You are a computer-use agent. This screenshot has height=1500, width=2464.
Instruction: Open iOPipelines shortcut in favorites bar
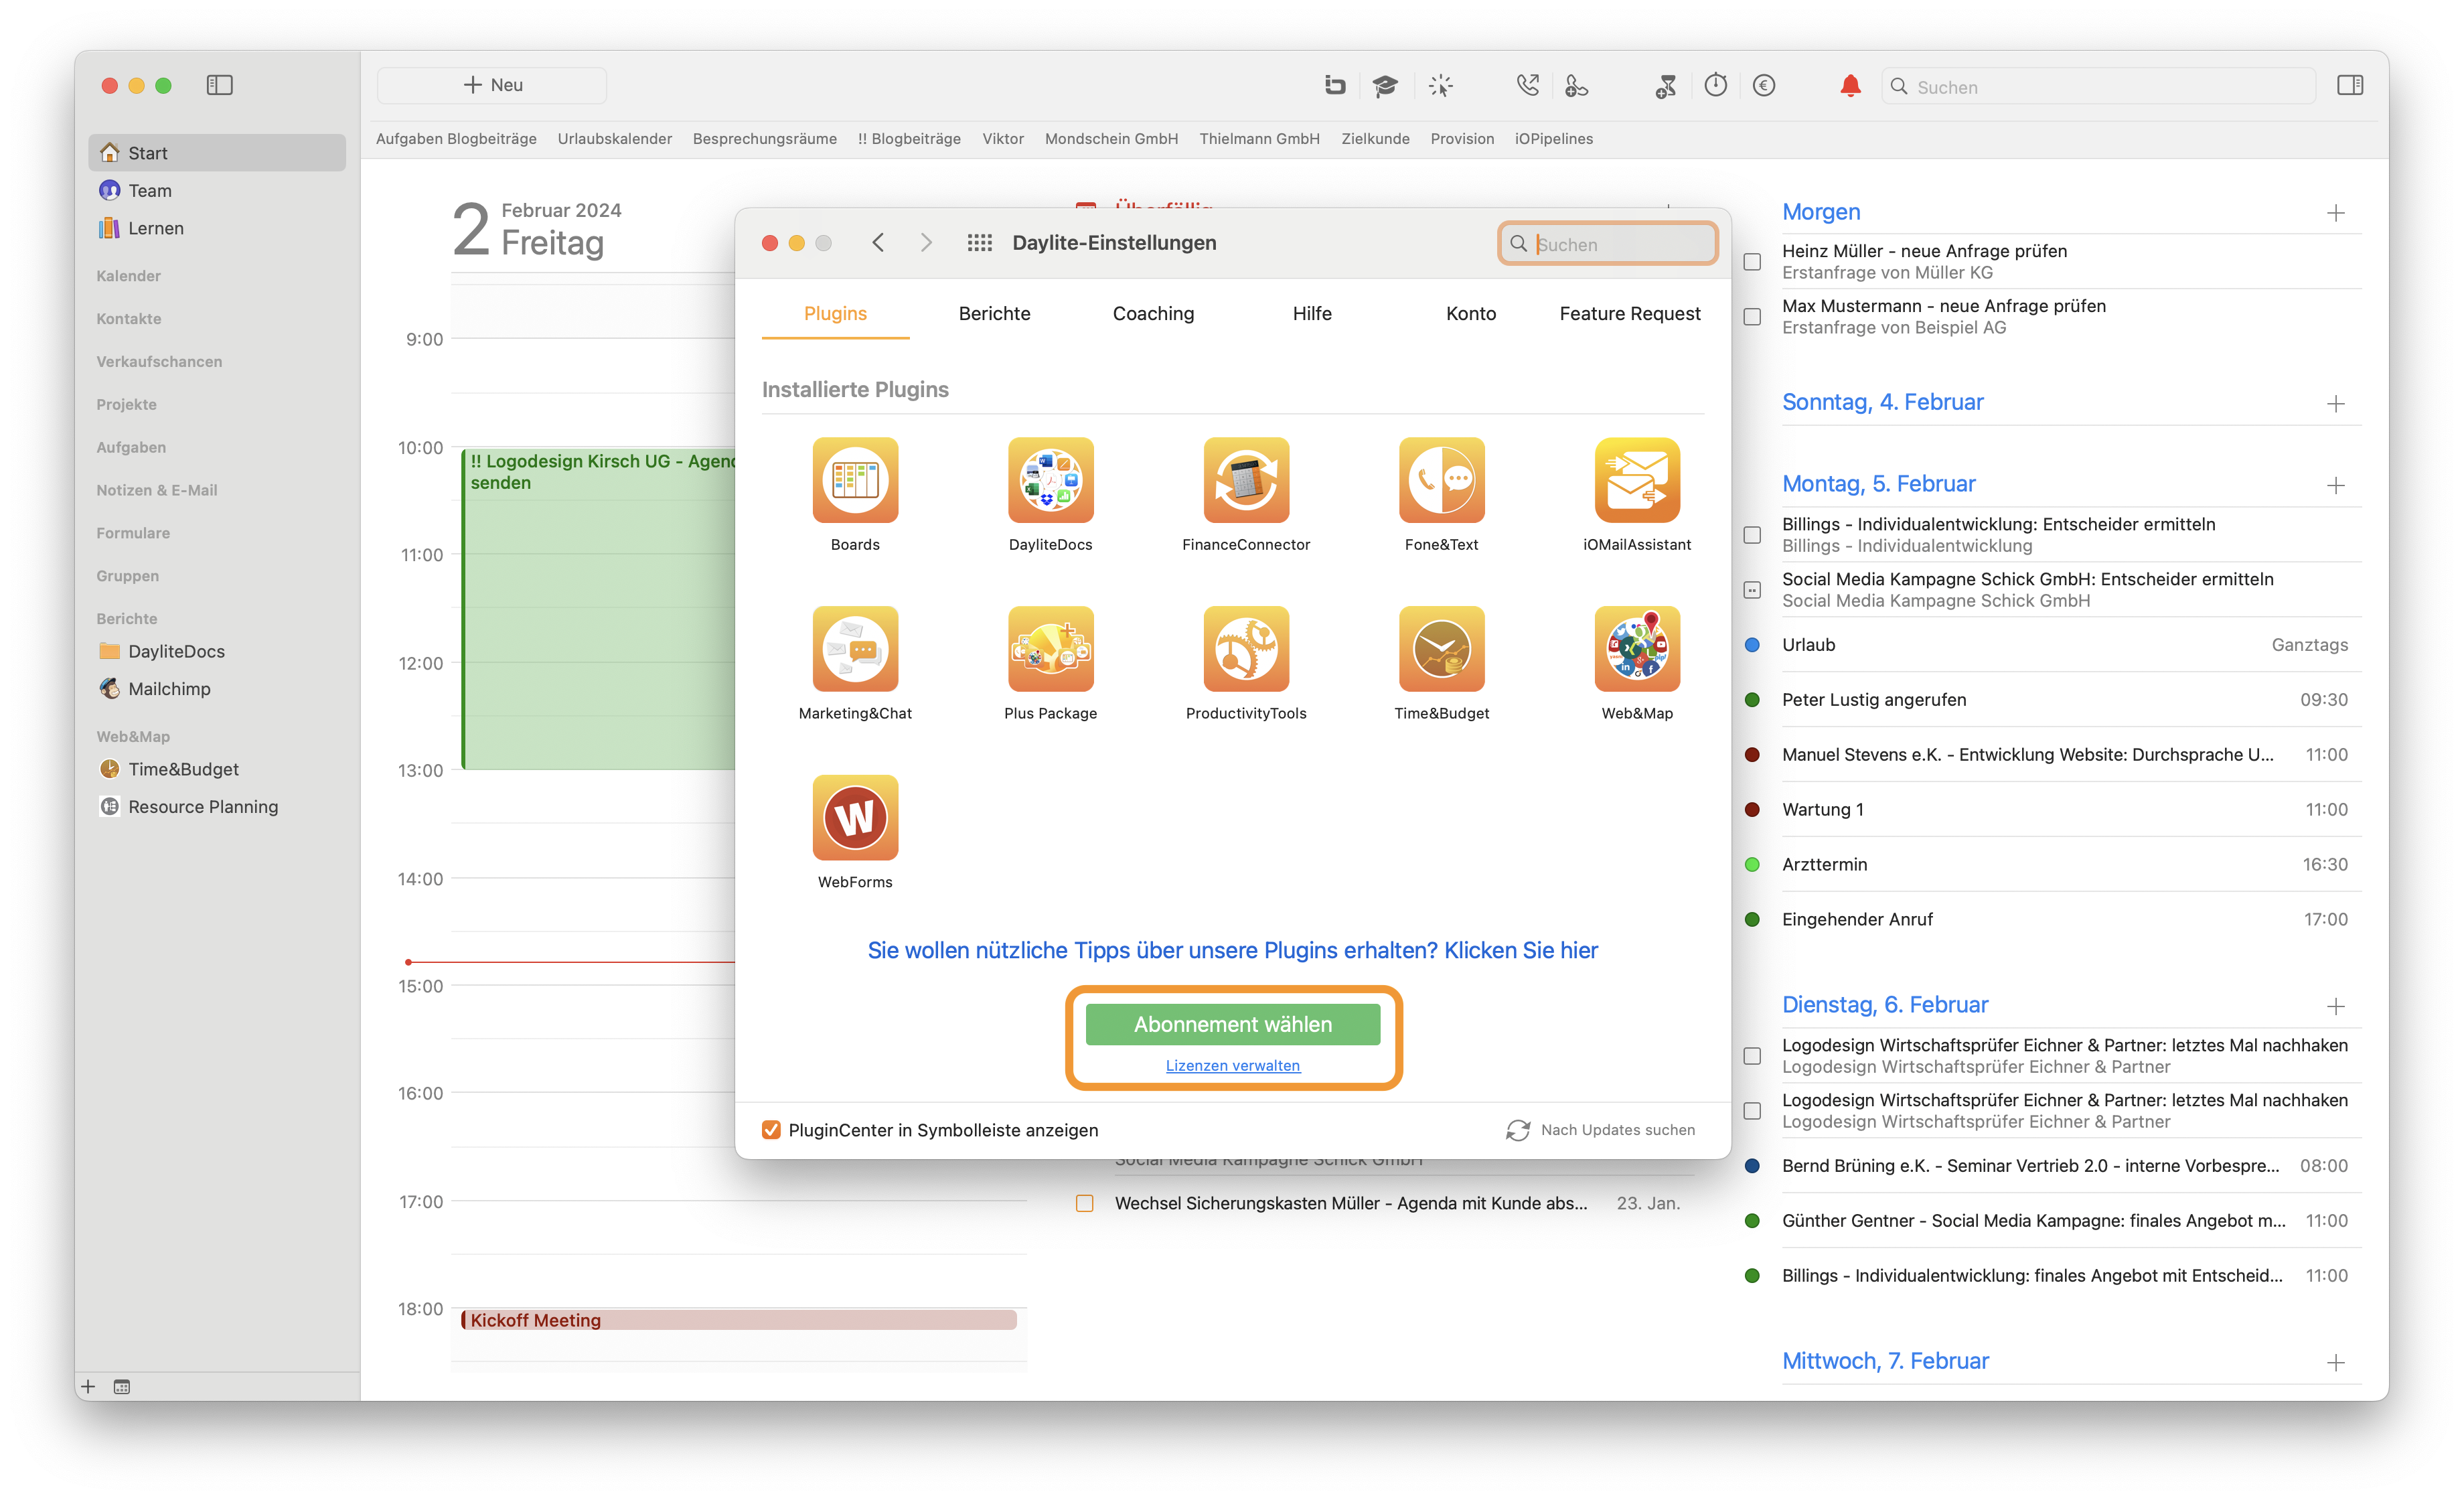point(1553,139)
